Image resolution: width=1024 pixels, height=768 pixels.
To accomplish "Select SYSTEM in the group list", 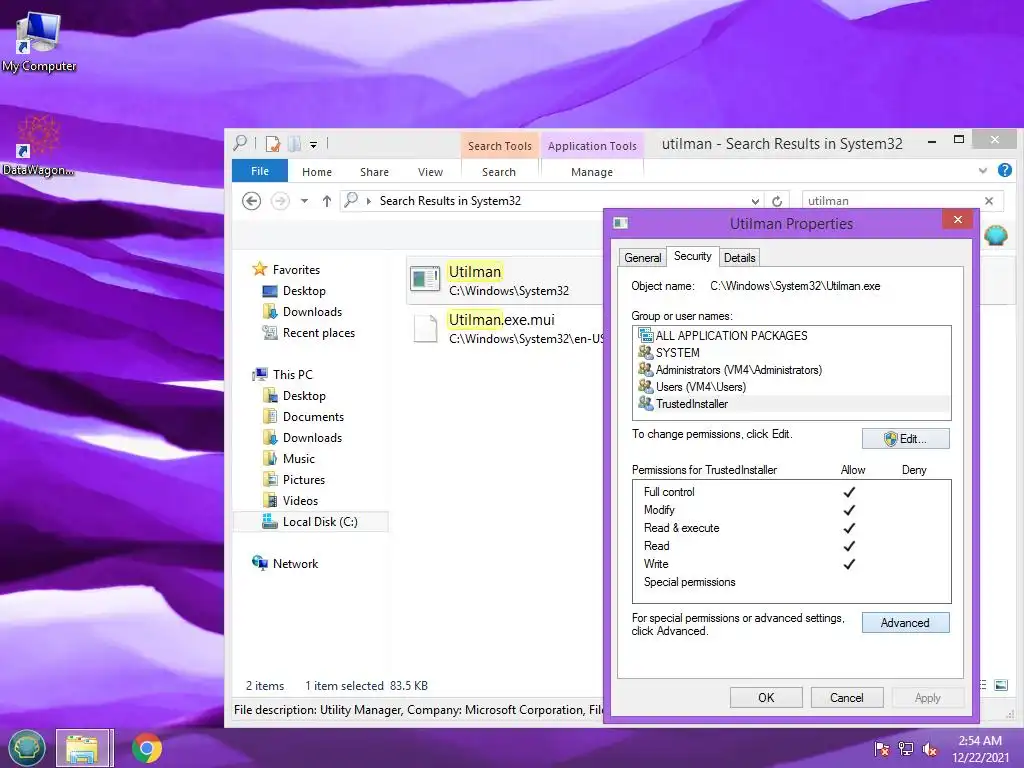I will click(x=792, y=353).
